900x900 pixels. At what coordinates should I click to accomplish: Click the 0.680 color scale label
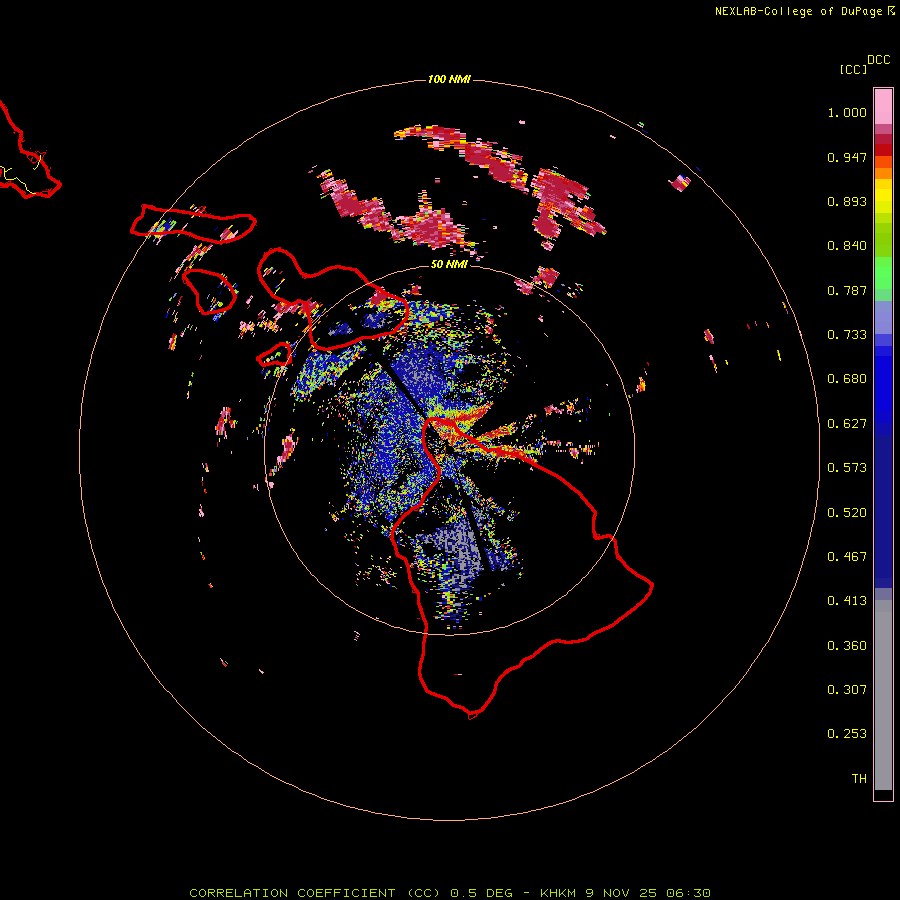847,379
